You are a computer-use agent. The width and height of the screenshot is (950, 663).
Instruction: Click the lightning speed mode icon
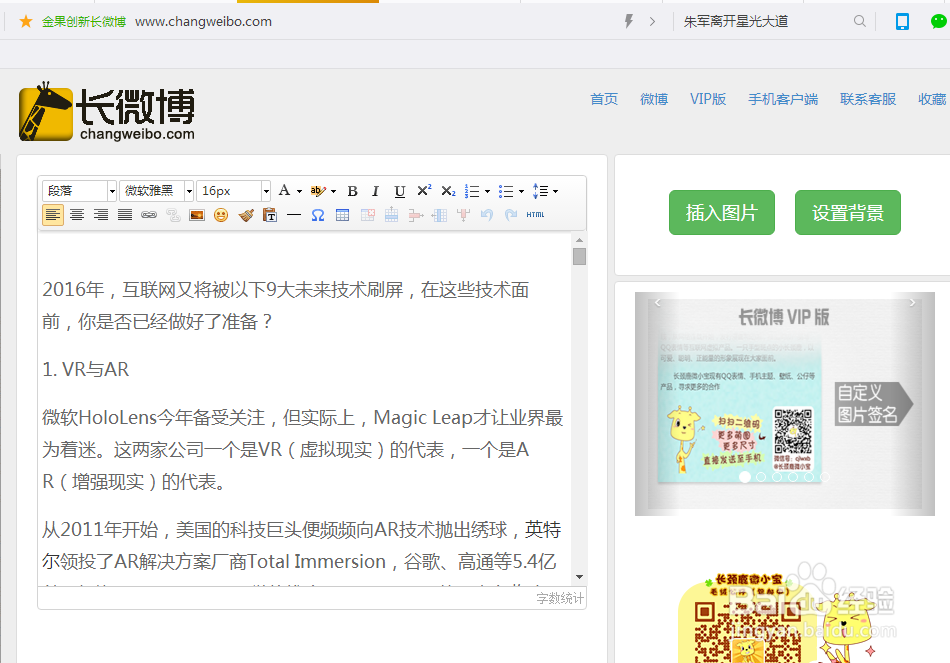[629, 21]
